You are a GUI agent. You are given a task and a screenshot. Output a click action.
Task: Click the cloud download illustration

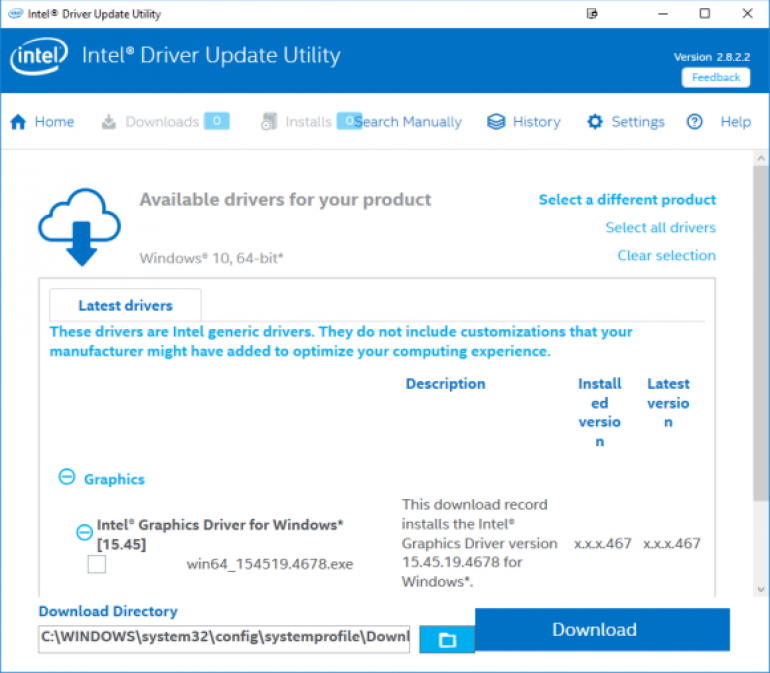[x=80, y=227]
